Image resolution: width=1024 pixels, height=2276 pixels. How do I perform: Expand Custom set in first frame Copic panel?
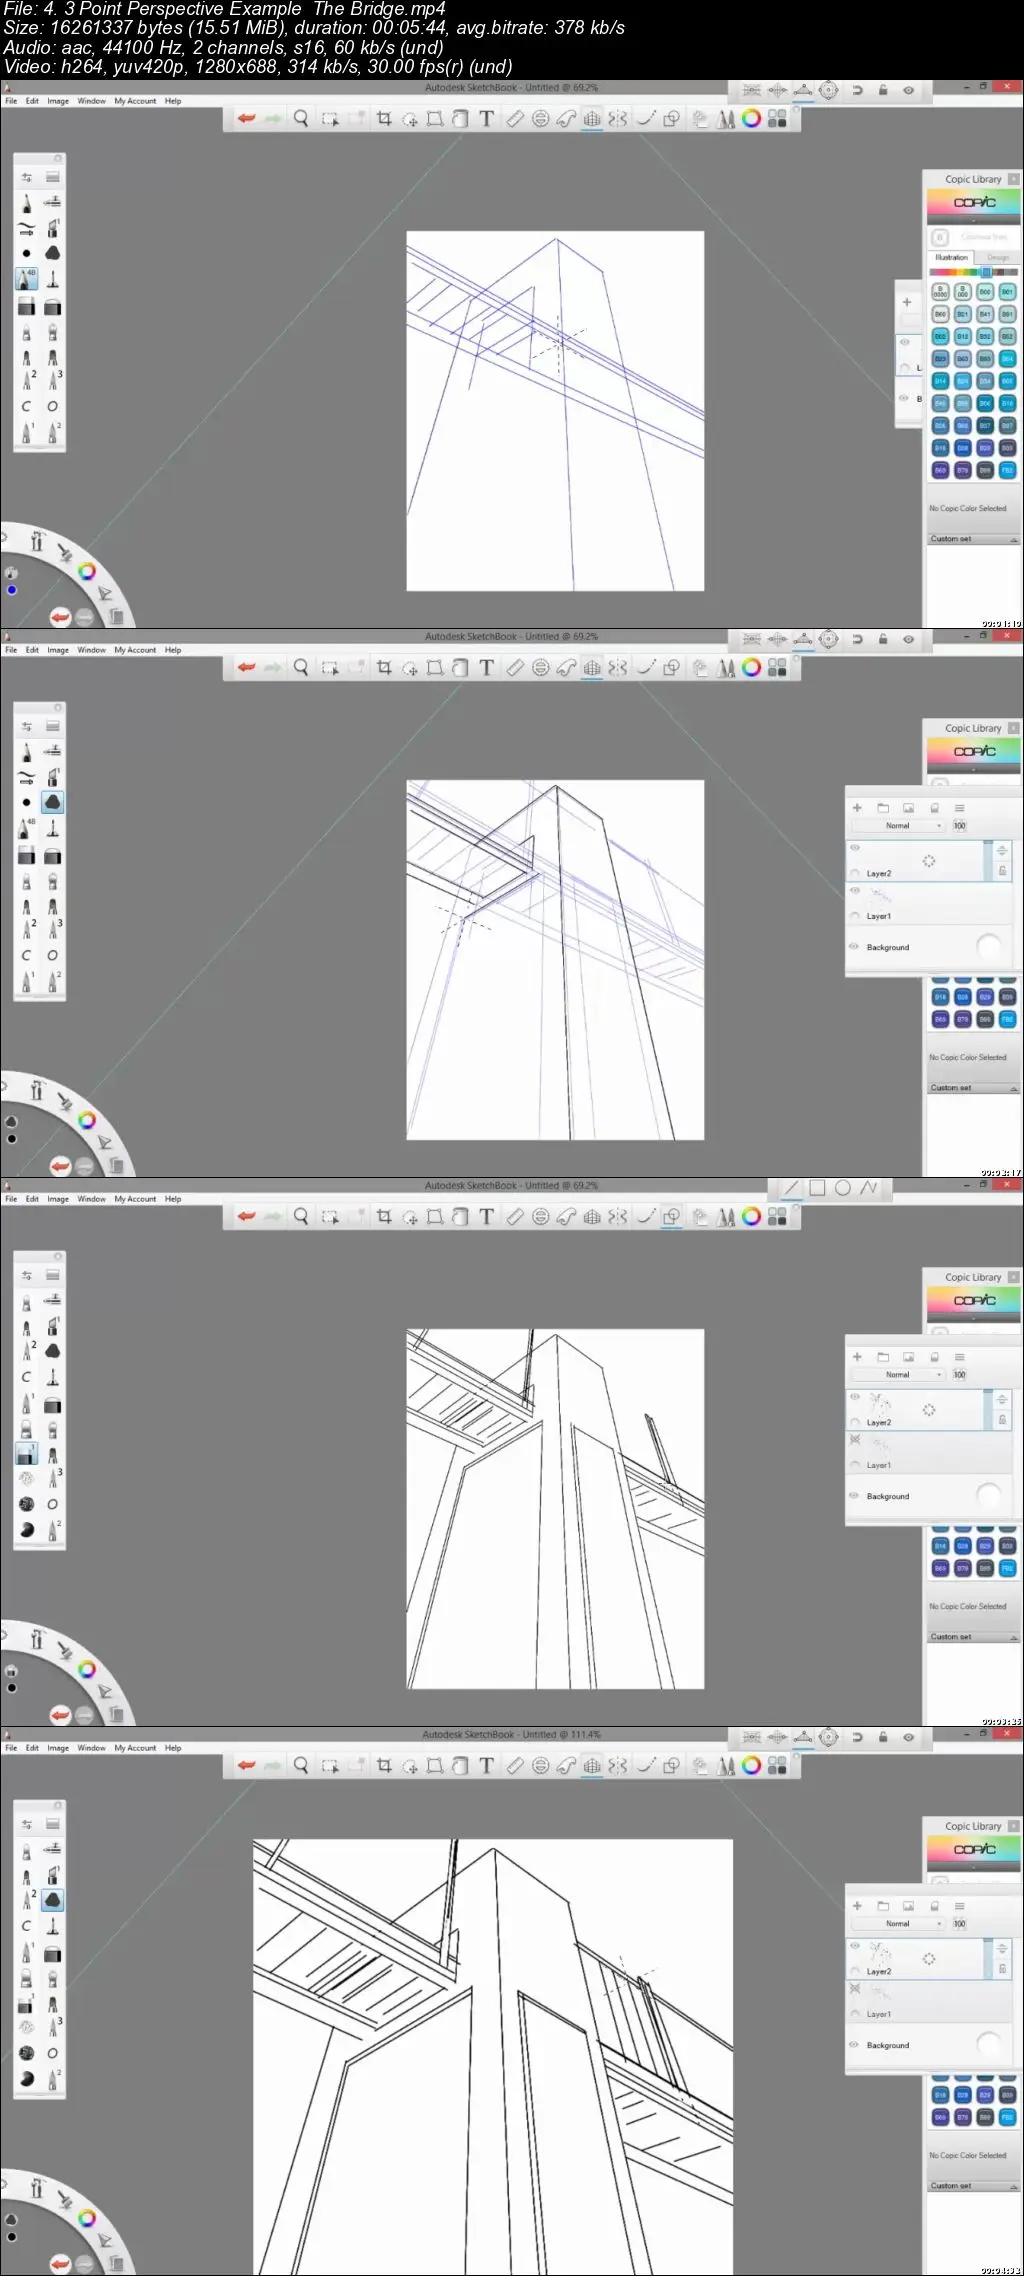coord(973,539)
